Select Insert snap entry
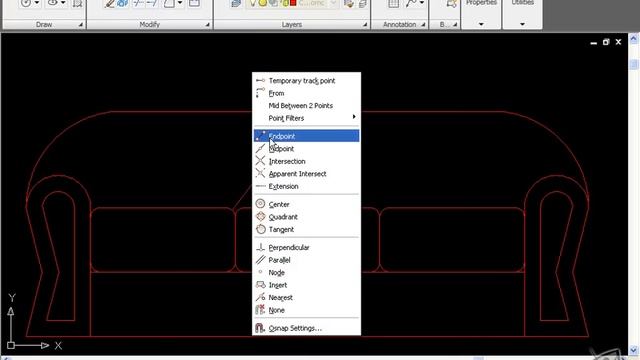 306,285
